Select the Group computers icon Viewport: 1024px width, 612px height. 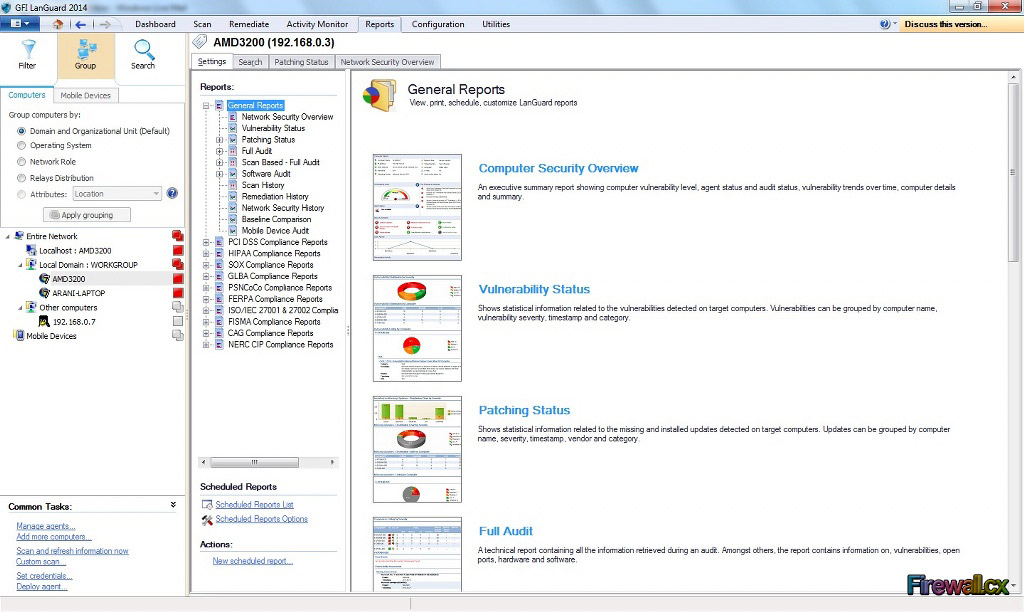pyautogui.click(x=86, y=49)
